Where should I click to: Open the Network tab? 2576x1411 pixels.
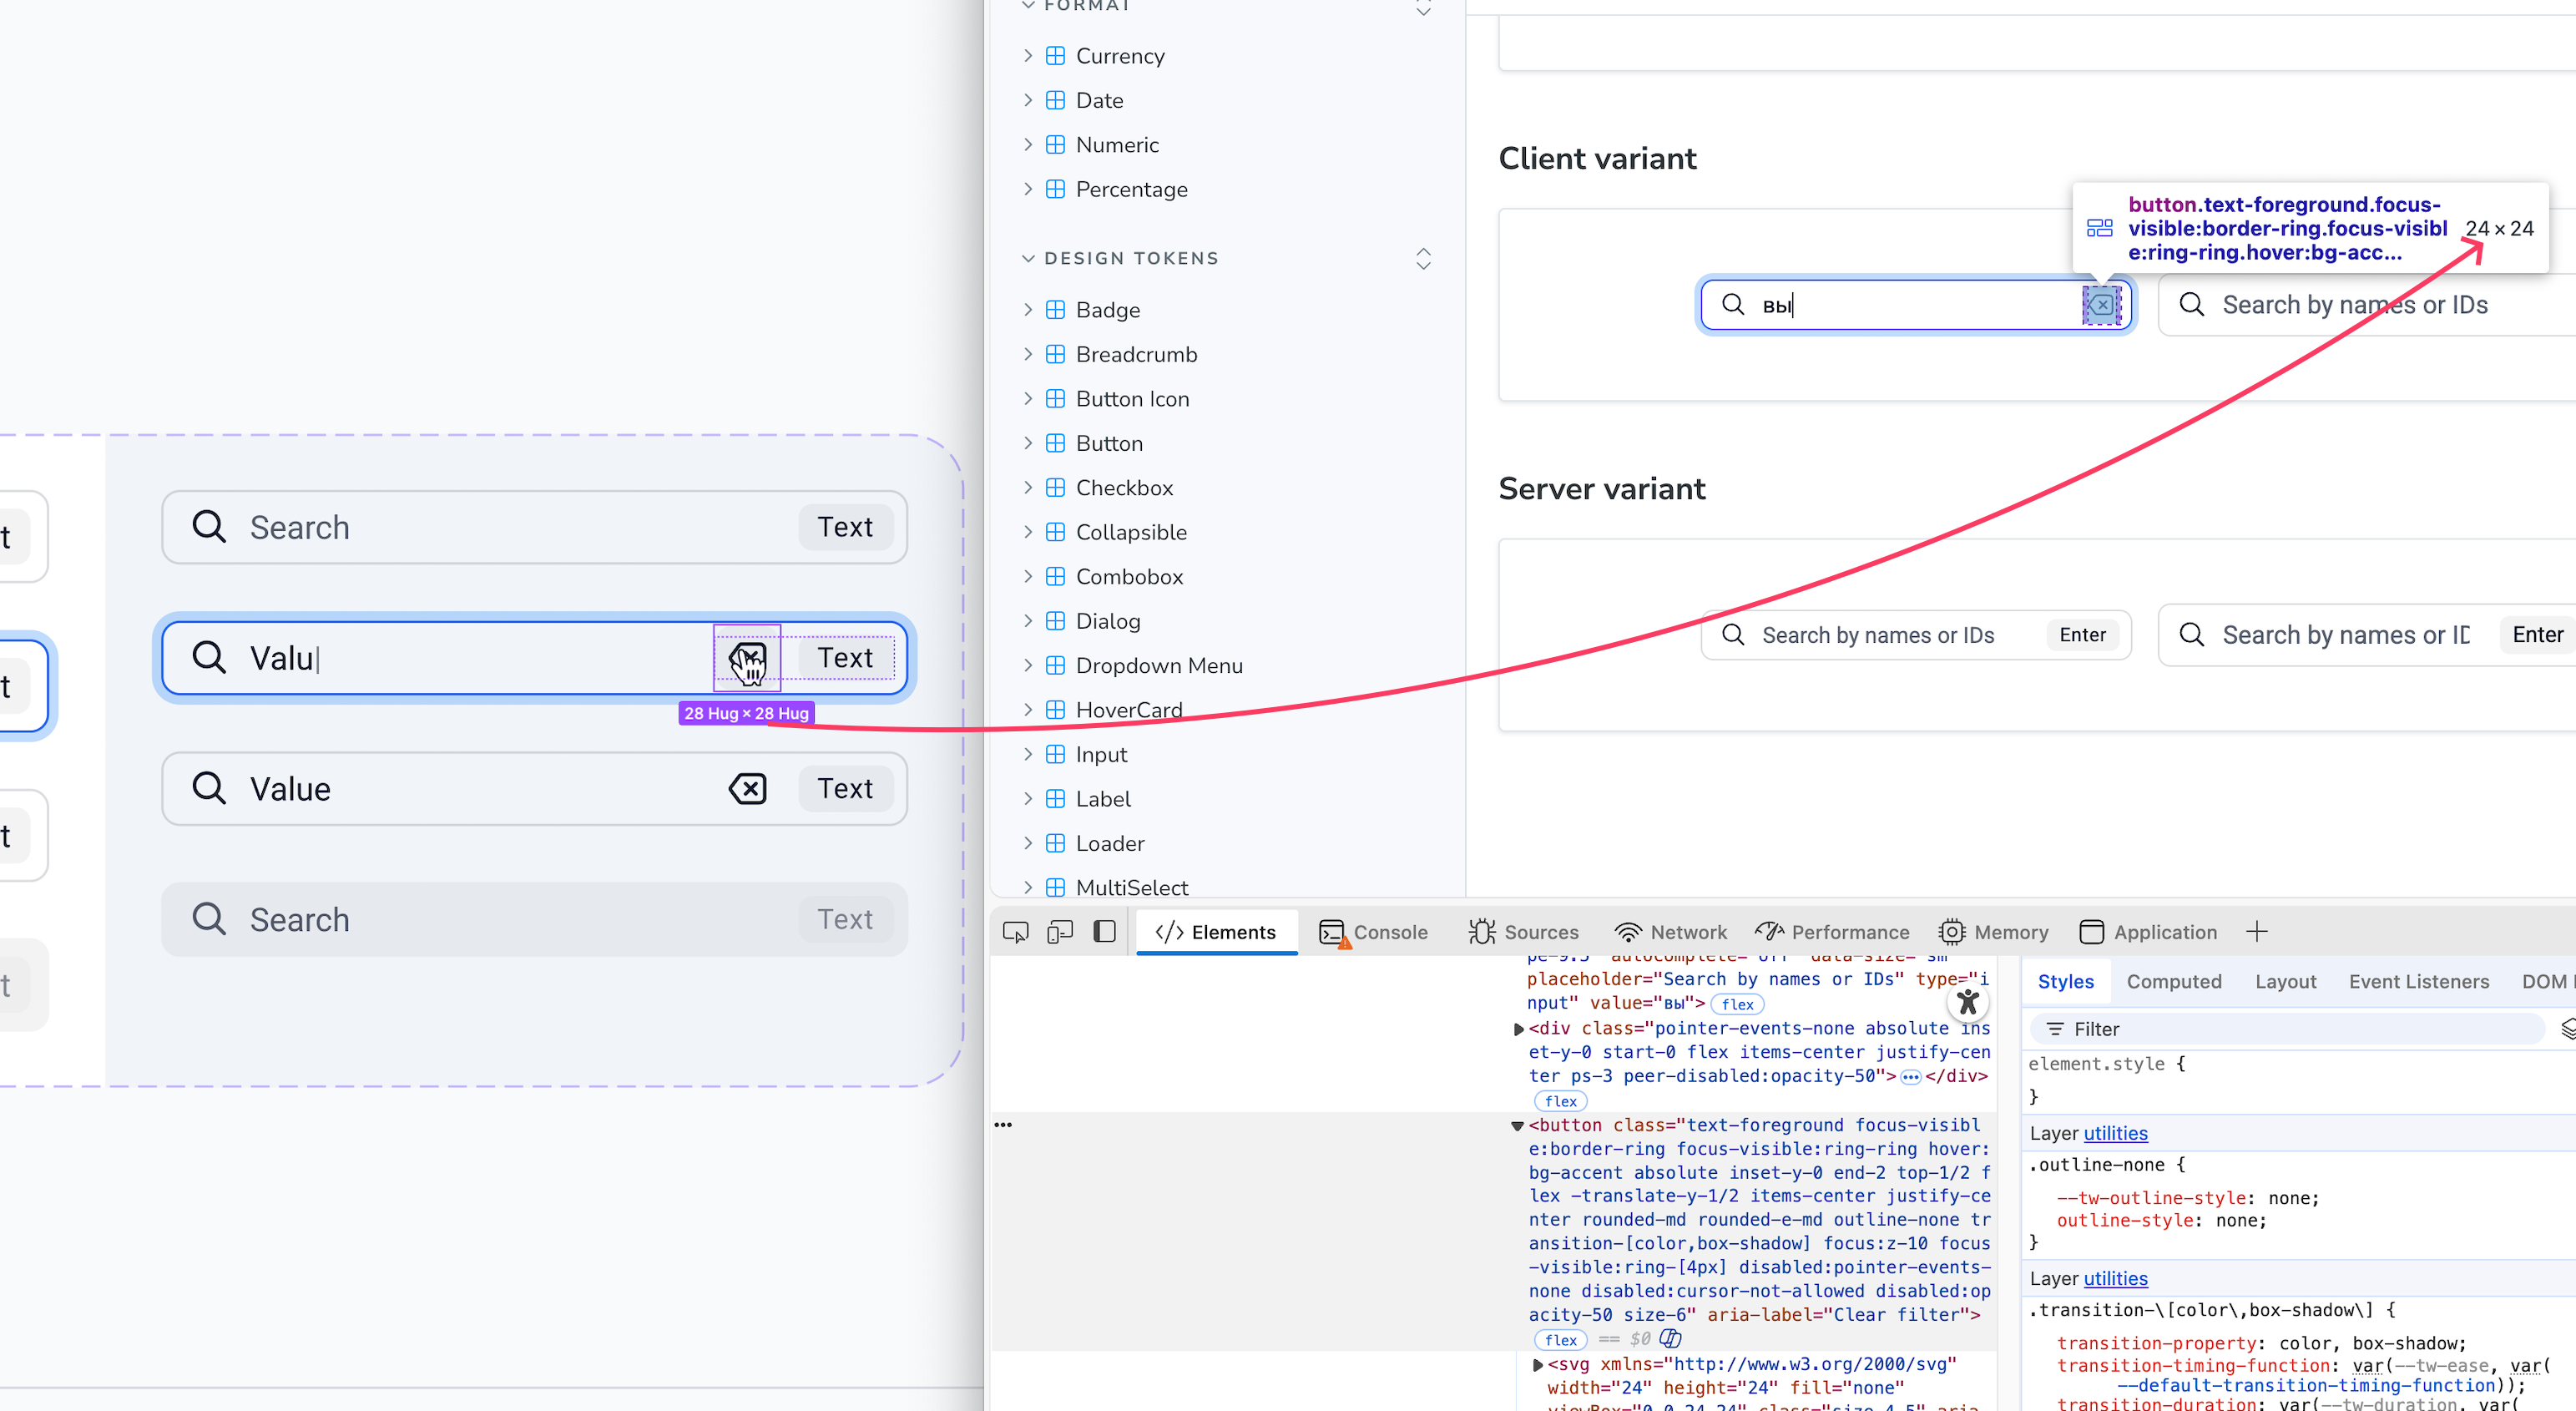1671,932
